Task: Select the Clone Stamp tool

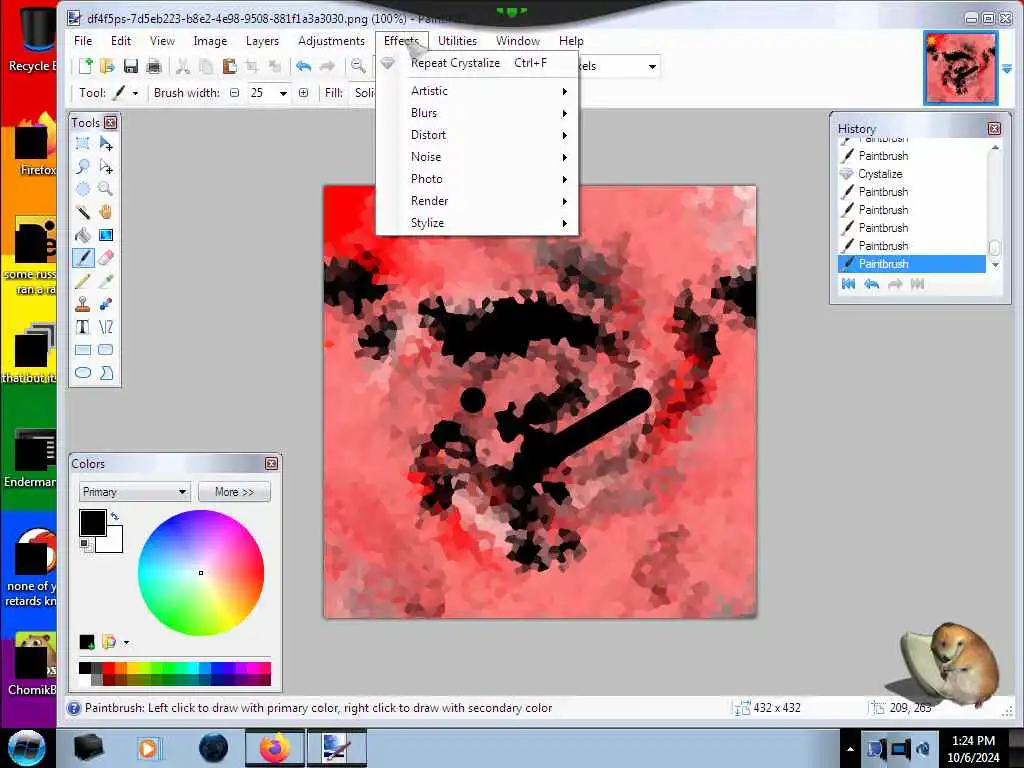Action: (x=83, y=304)
